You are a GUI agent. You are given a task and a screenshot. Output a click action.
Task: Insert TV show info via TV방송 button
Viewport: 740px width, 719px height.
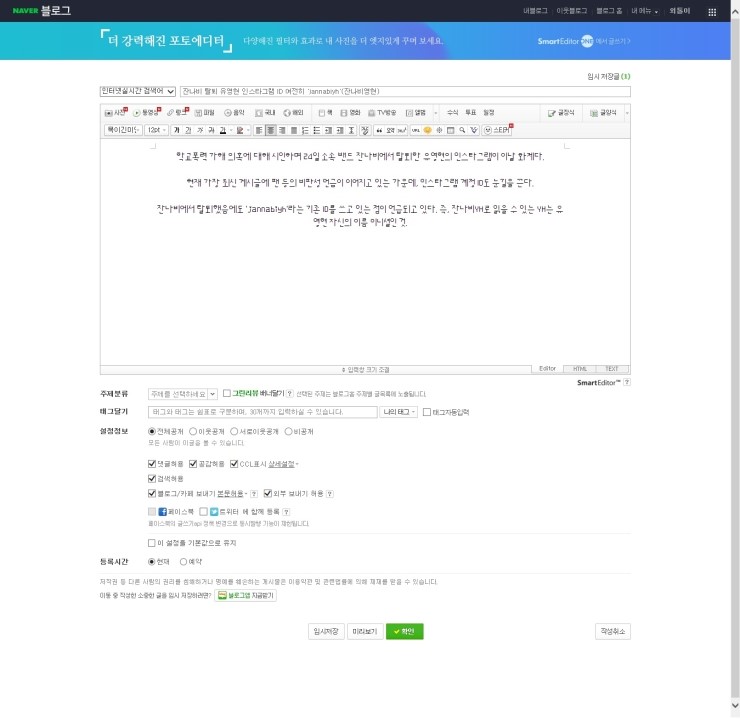[382, 113]
